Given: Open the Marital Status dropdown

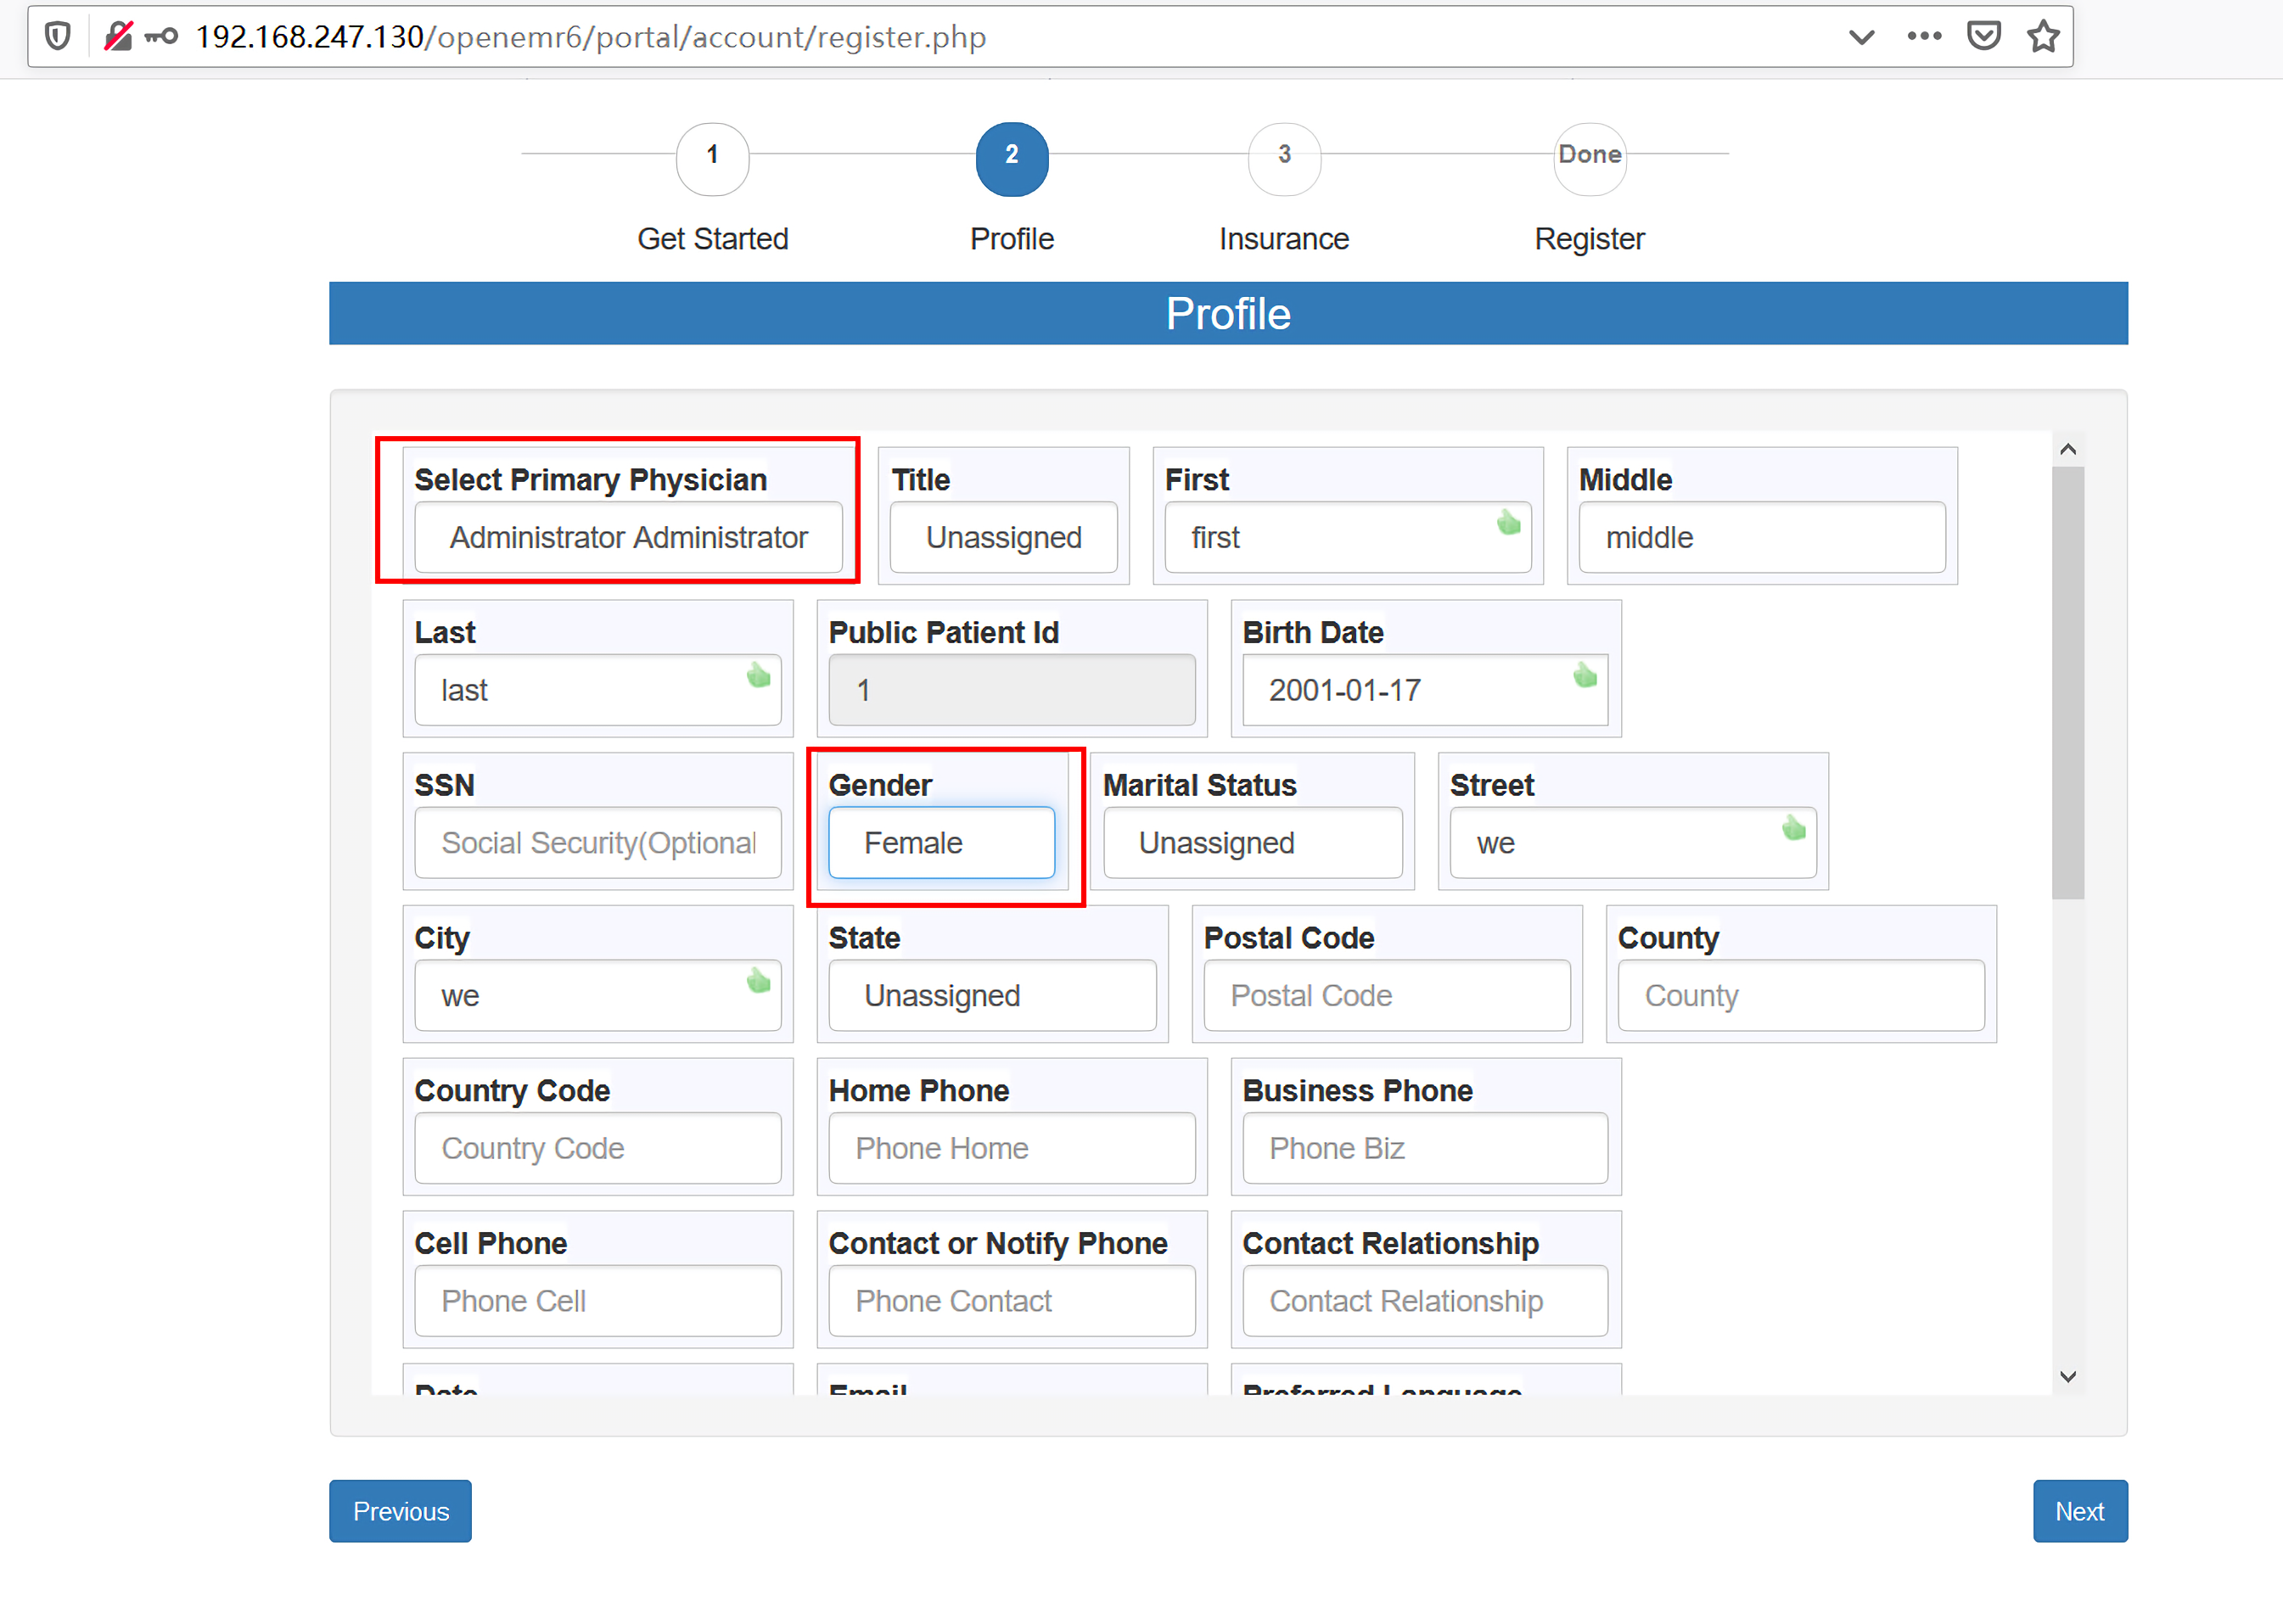Looking at the screenshot, I should (x=1252, y=843).
